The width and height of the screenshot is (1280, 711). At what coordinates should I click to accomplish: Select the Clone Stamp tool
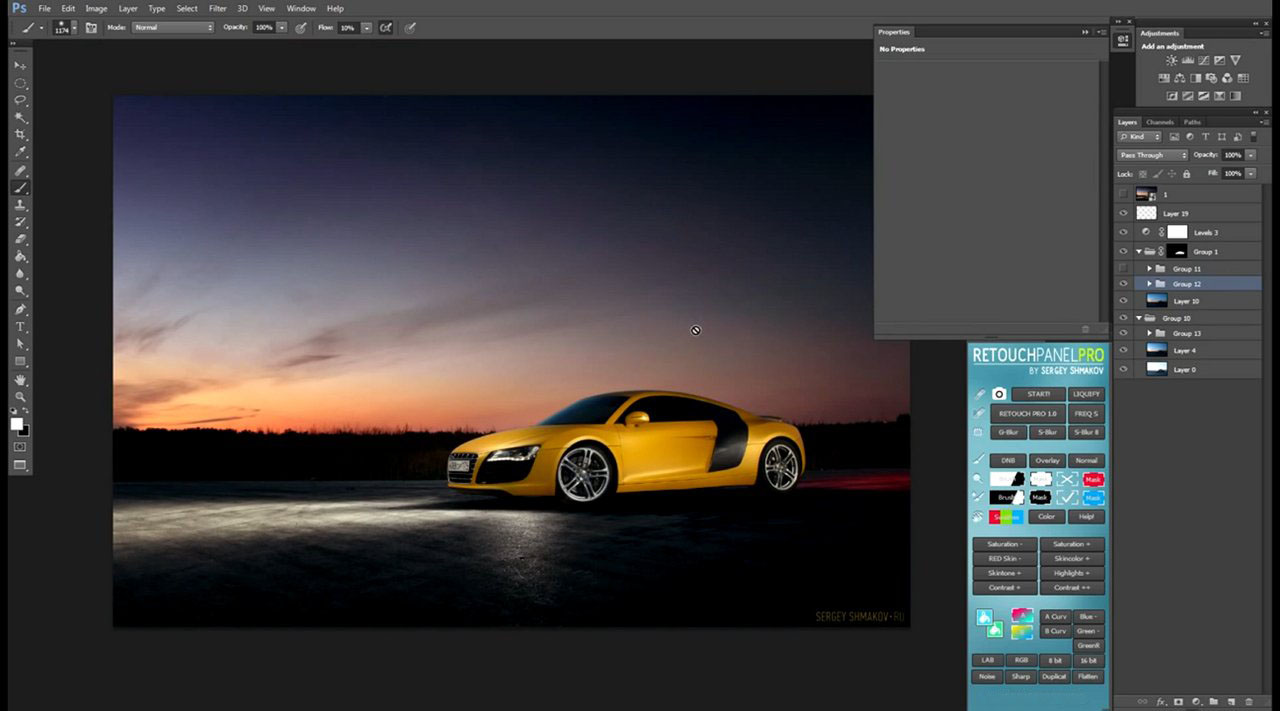point(20,204)
